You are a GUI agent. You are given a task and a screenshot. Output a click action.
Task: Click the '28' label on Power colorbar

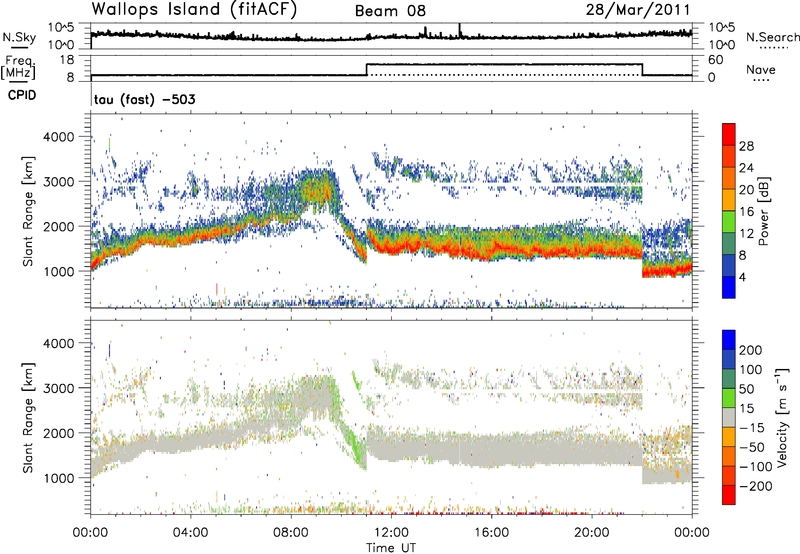pos(746,146)
